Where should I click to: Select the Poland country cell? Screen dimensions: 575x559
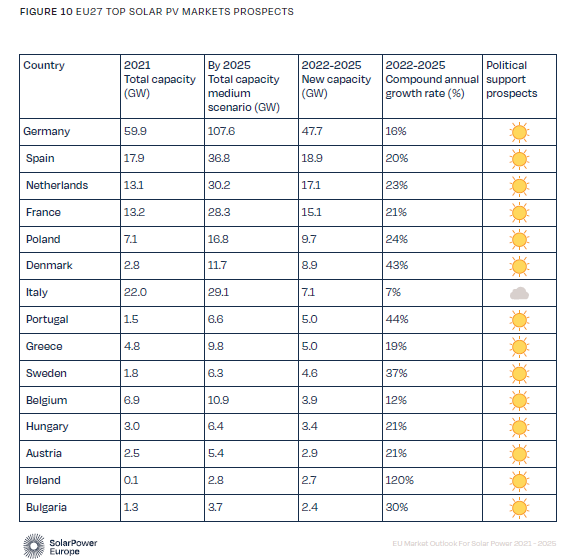[x=70, y=239]
